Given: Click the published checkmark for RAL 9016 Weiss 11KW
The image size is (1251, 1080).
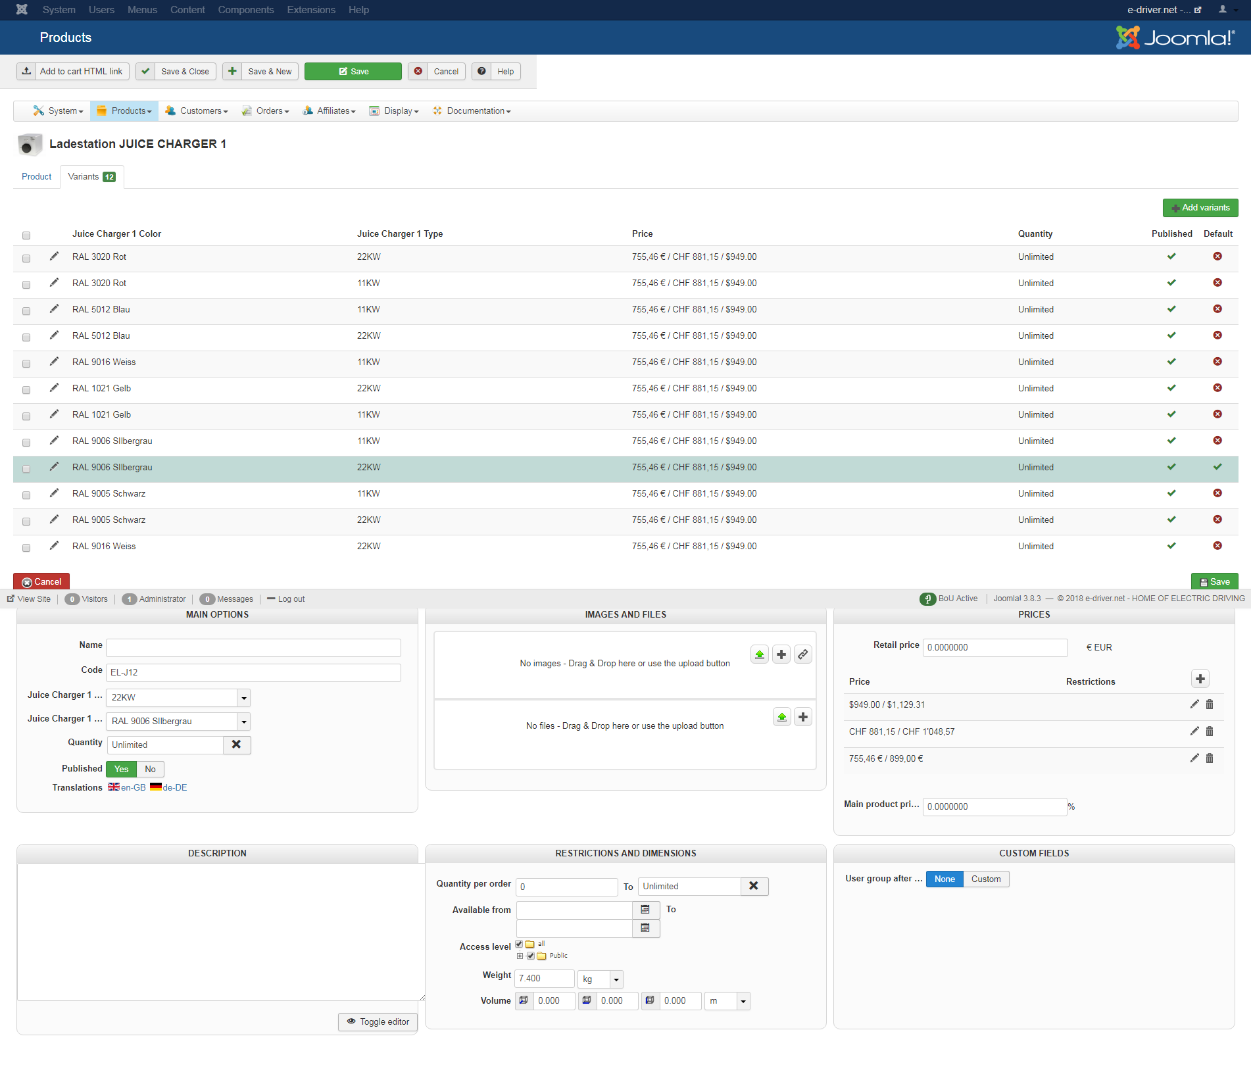Looking at the screenshot, I should click(x=1171, y=362).
